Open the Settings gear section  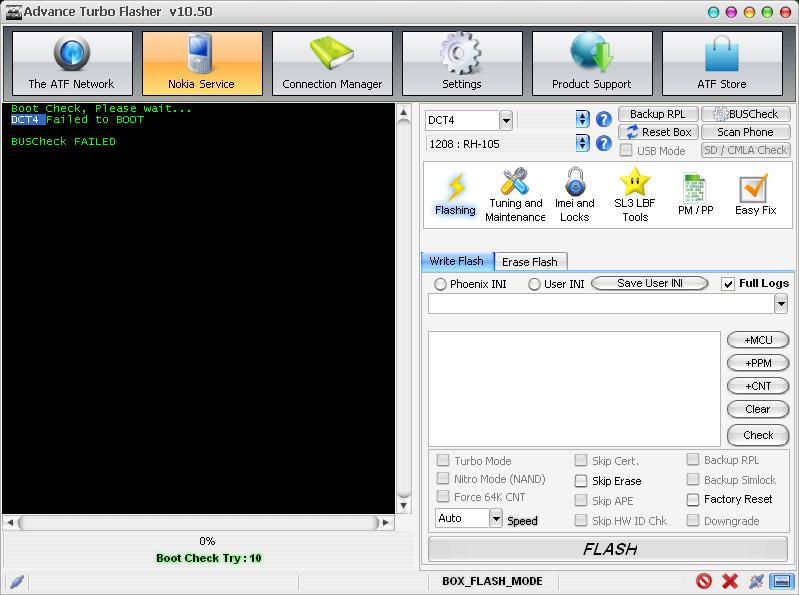click(462, 63)
